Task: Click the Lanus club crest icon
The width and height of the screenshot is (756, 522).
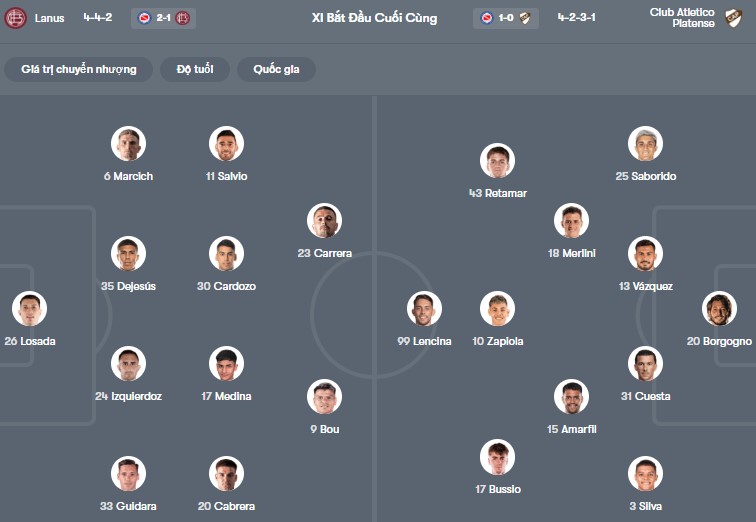Action: pos(15,18)
